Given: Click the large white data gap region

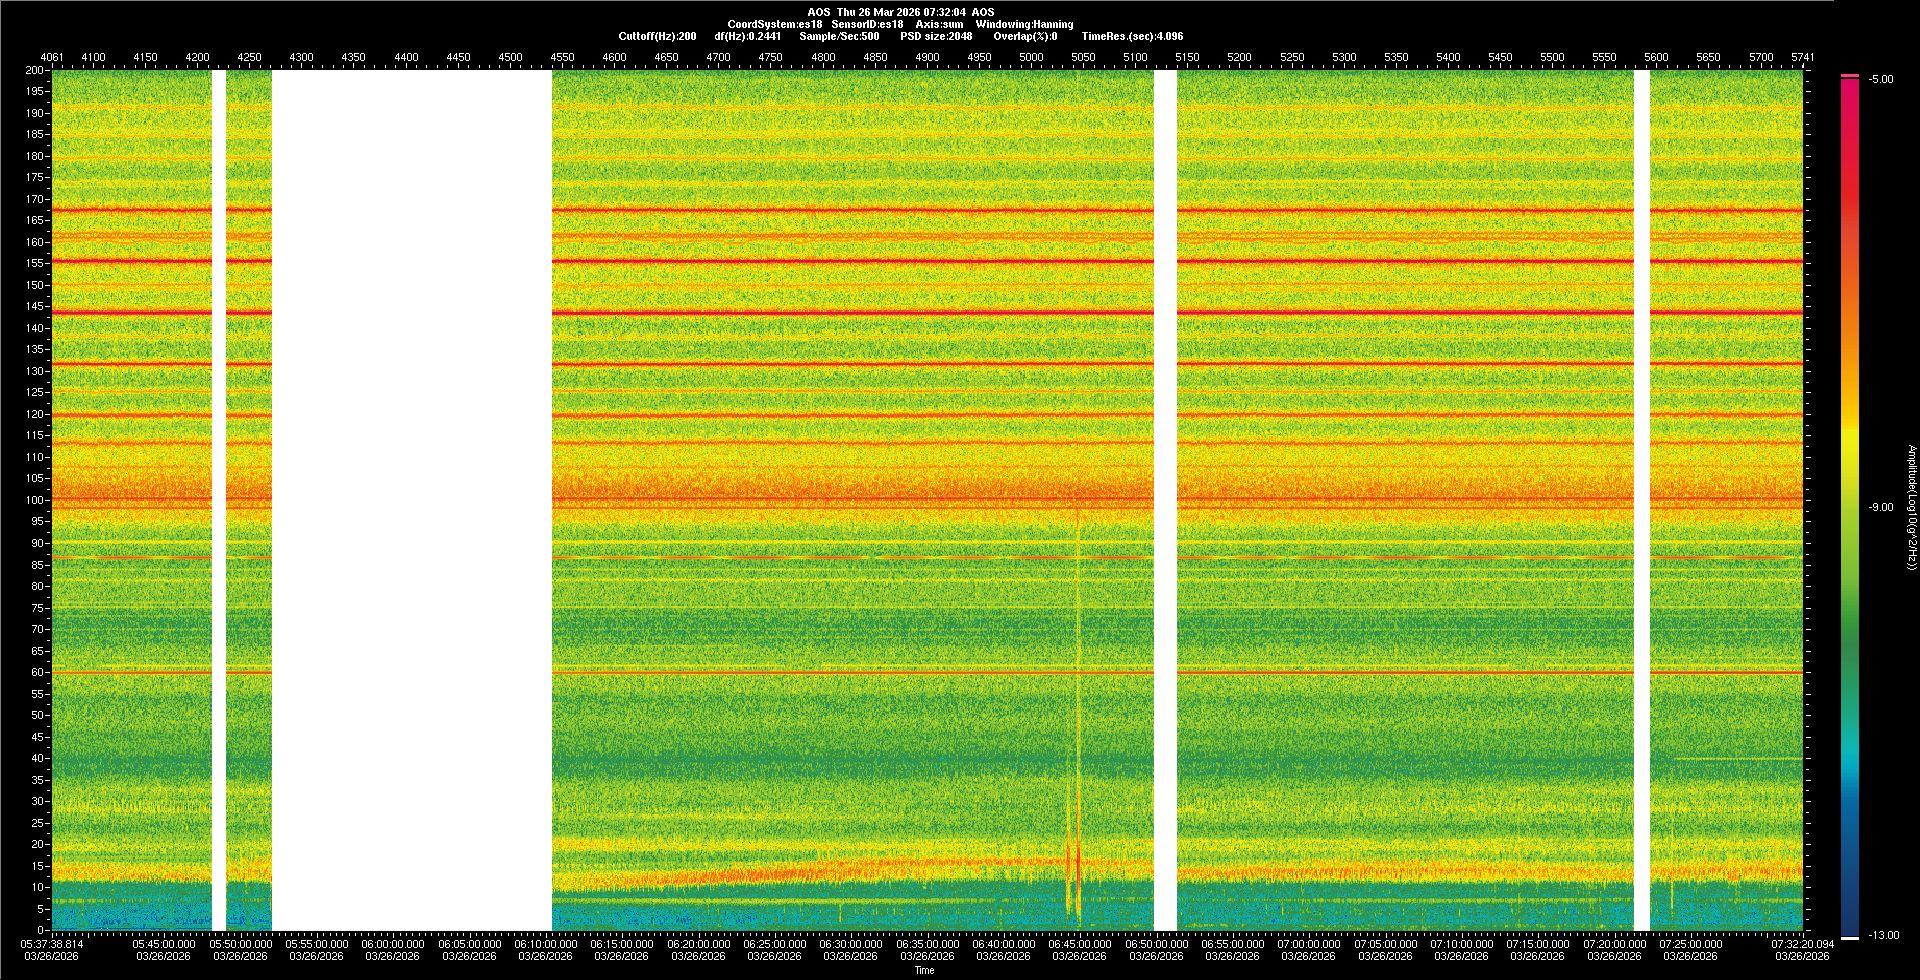Looking at the screenshot, I should (x=411, y=500).
